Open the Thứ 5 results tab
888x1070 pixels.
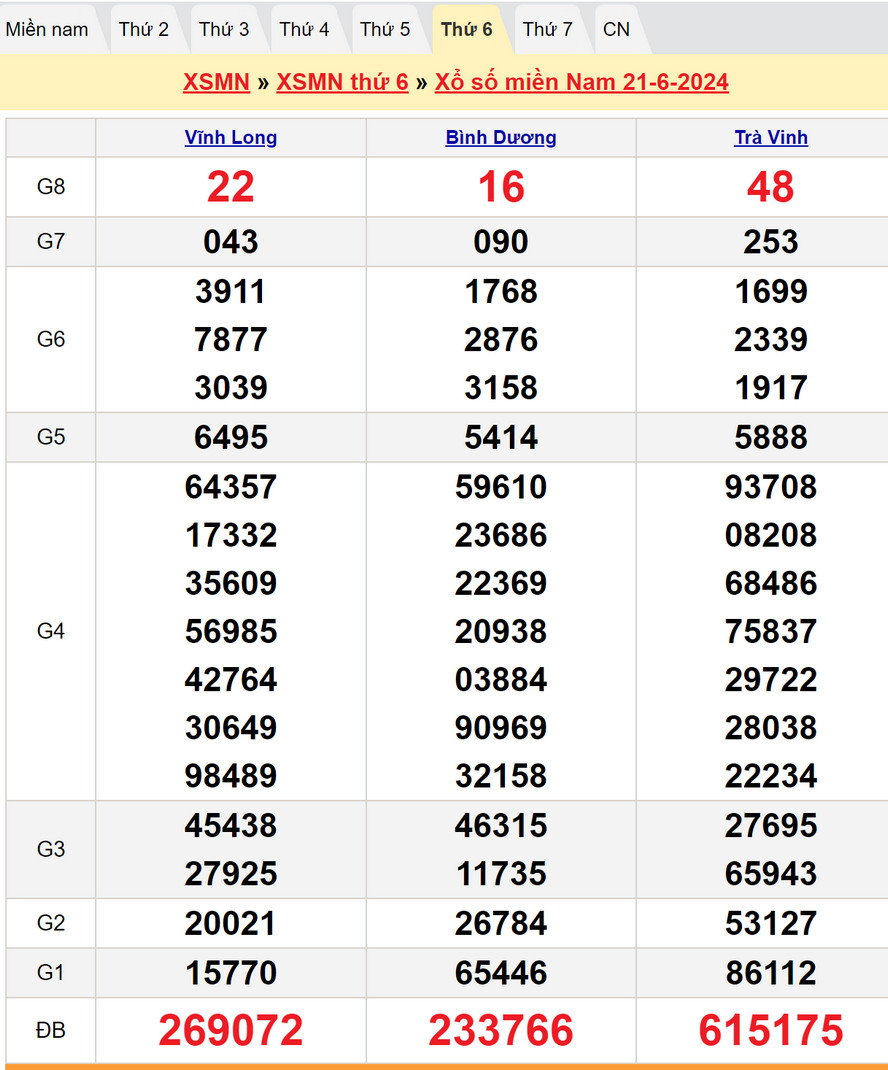(385, 29)
